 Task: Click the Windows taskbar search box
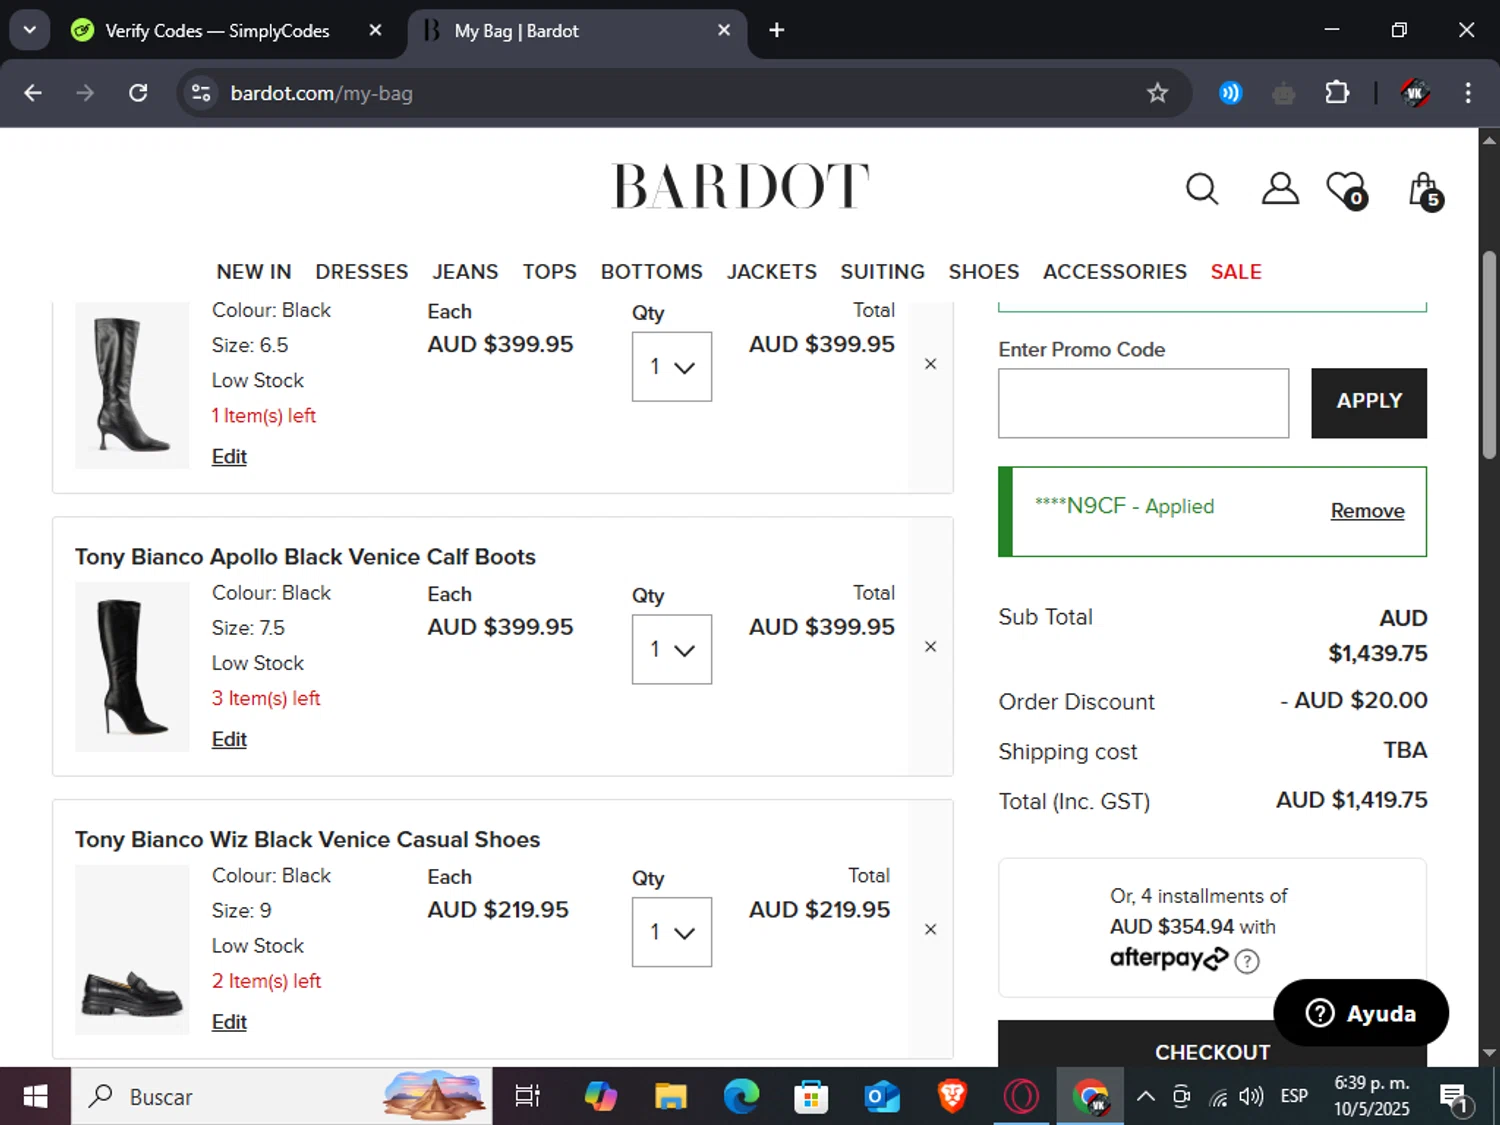[x=281, y=1097]
